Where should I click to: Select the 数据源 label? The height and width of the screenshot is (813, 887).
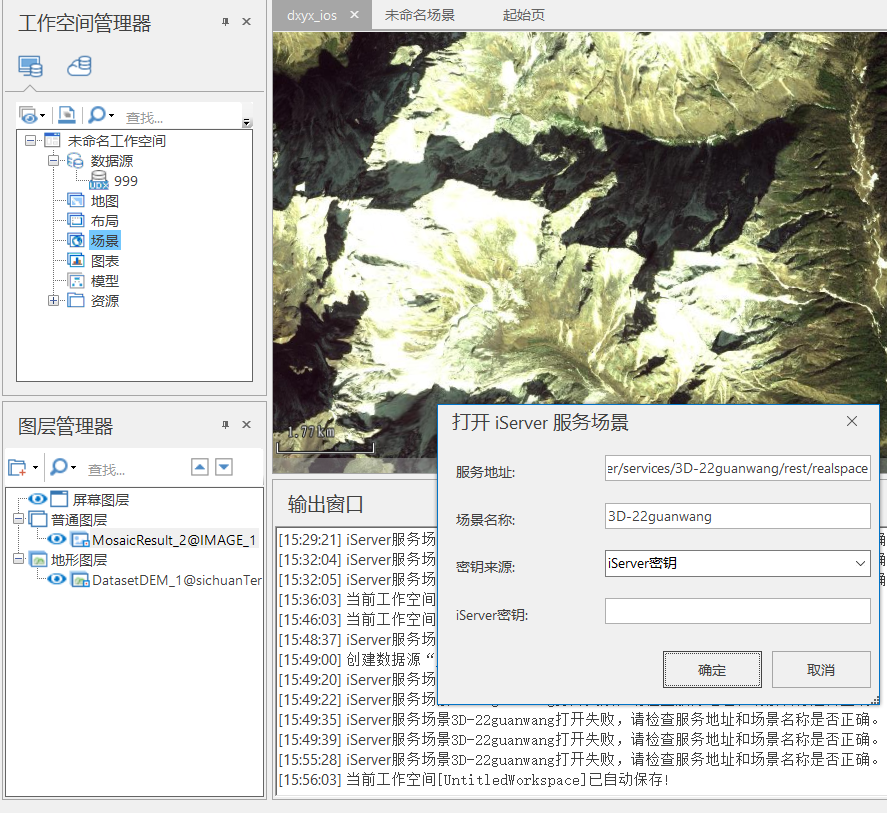coord(112,161)
